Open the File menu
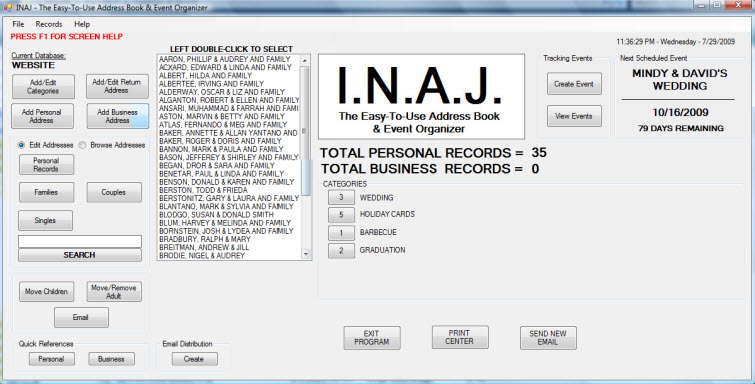This screenshot has height=384, width=755. click(x=18, y=24)
